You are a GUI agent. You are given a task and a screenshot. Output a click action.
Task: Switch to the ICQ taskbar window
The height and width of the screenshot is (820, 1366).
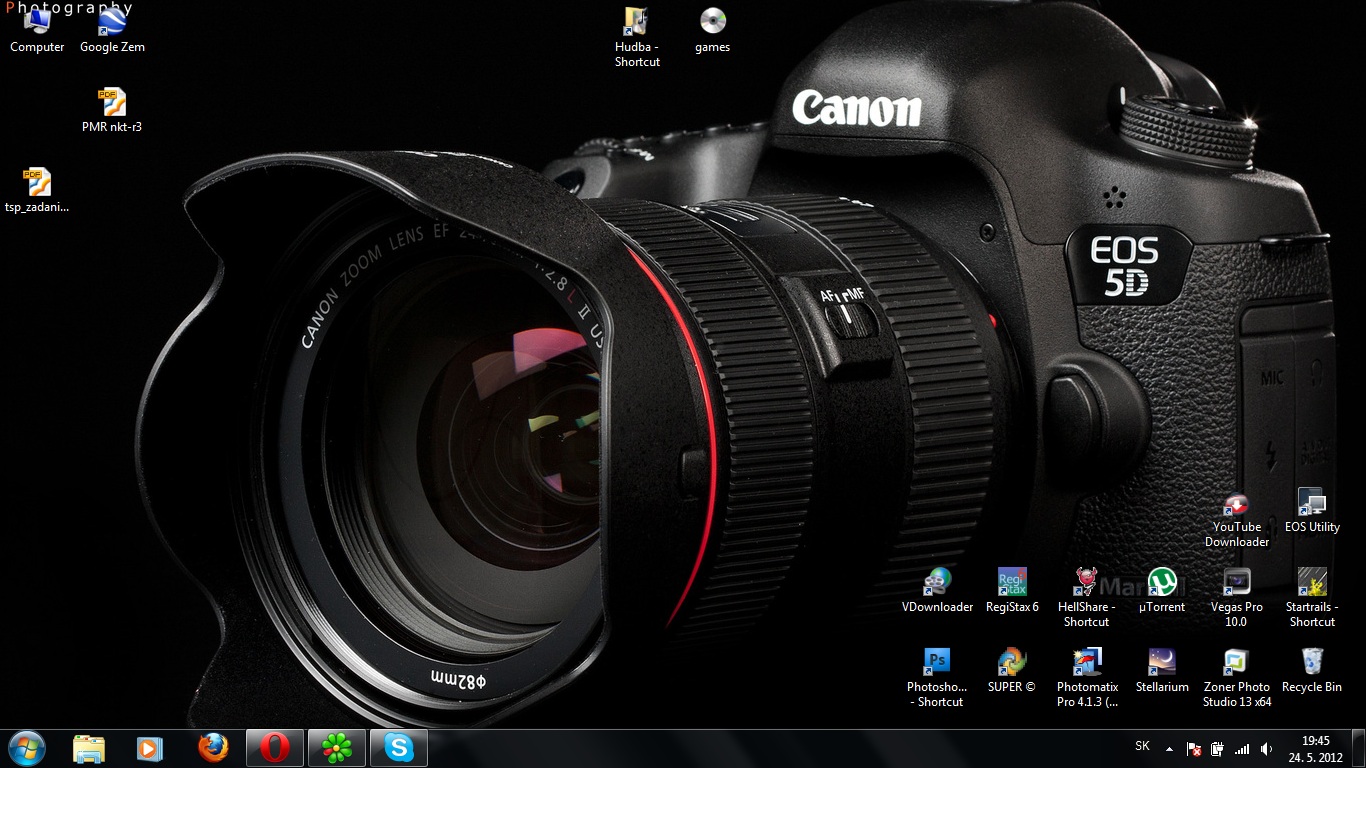pyautogui.click(x=337, y=748)
